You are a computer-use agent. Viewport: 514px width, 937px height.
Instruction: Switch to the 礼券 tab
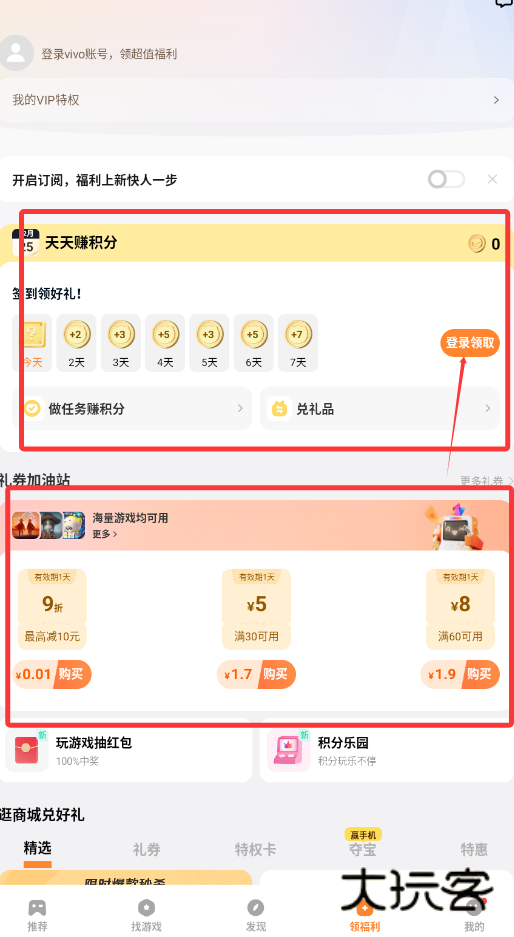(146, 849)
